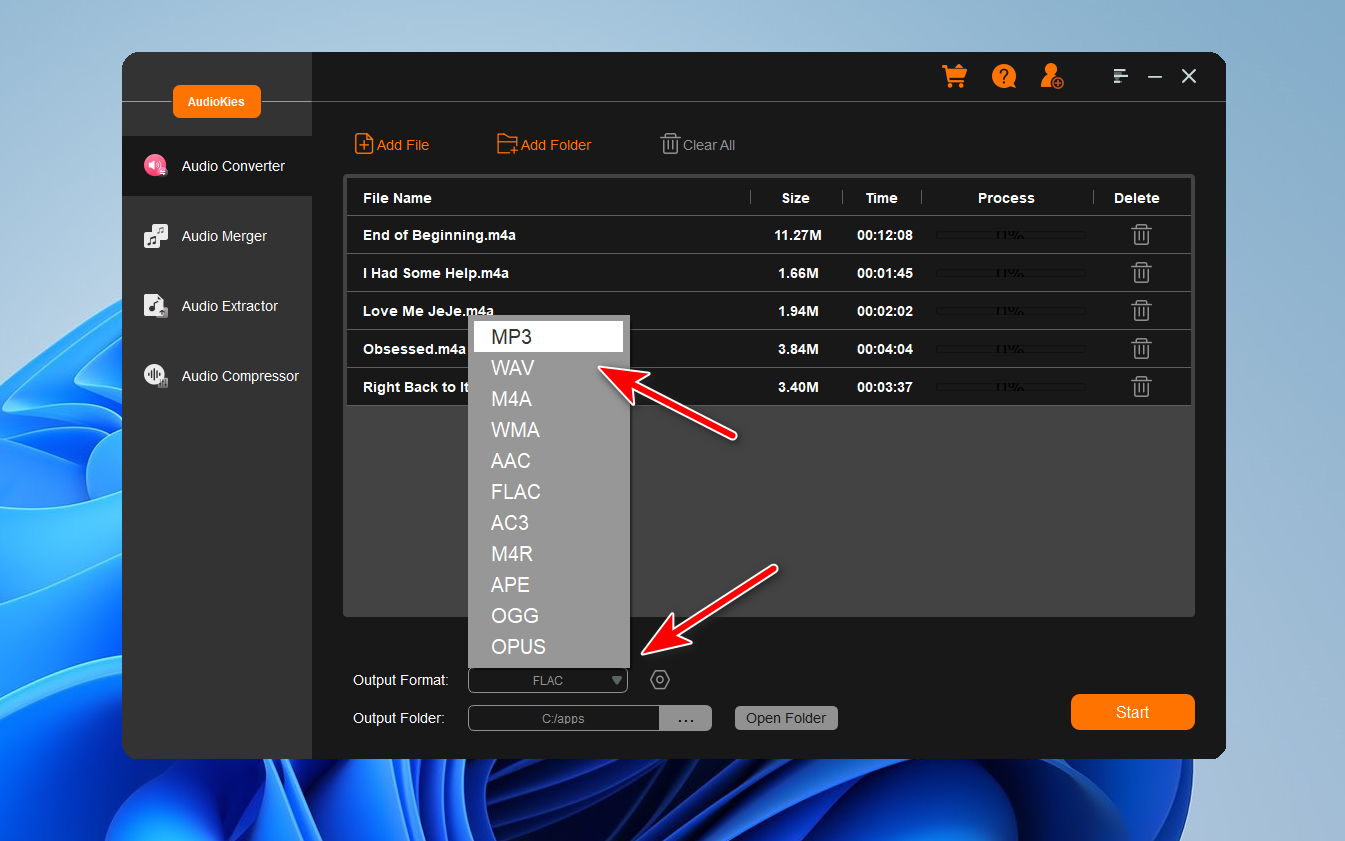Remove Right Back to It file via trash
Viewport: 1345px width, 841px height.
tap(1141, 387)
